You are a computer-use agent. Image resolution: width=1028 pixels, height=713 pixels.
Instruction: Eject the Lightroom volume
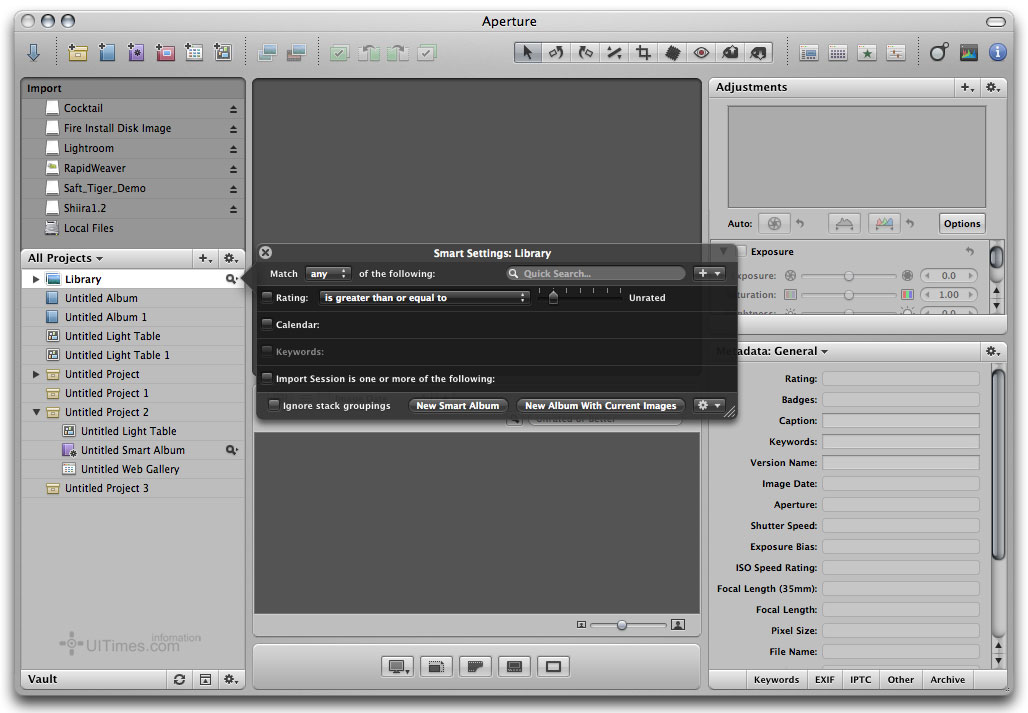click(x=233, y=149)
